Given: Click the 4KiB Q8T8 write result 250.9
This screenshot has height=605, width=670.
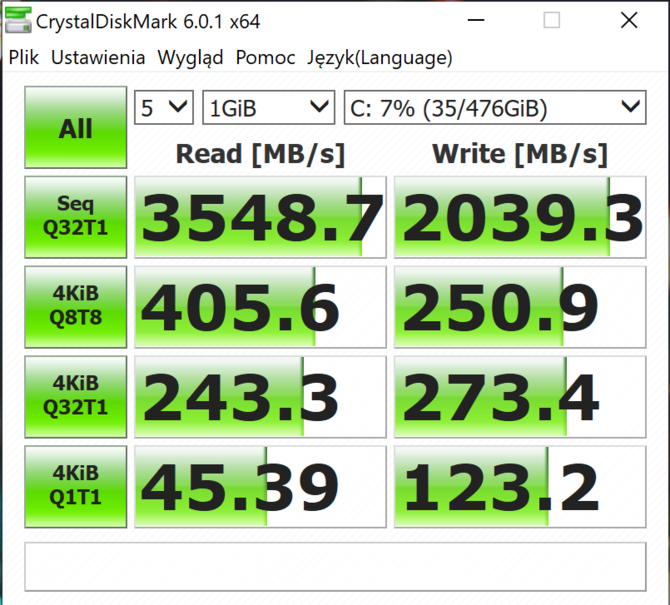Looking at the screenshot, I should [520, 307].
